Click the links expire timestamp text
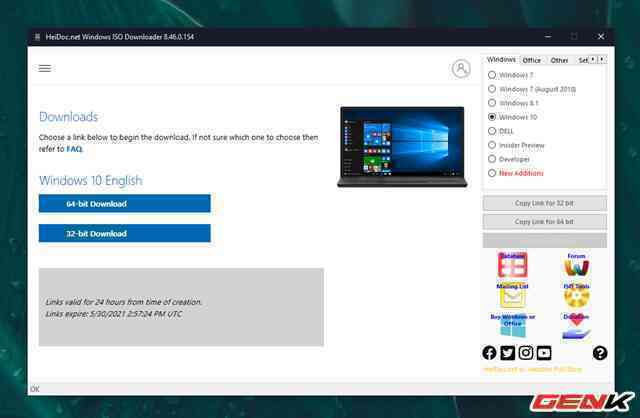 (114, 314)
